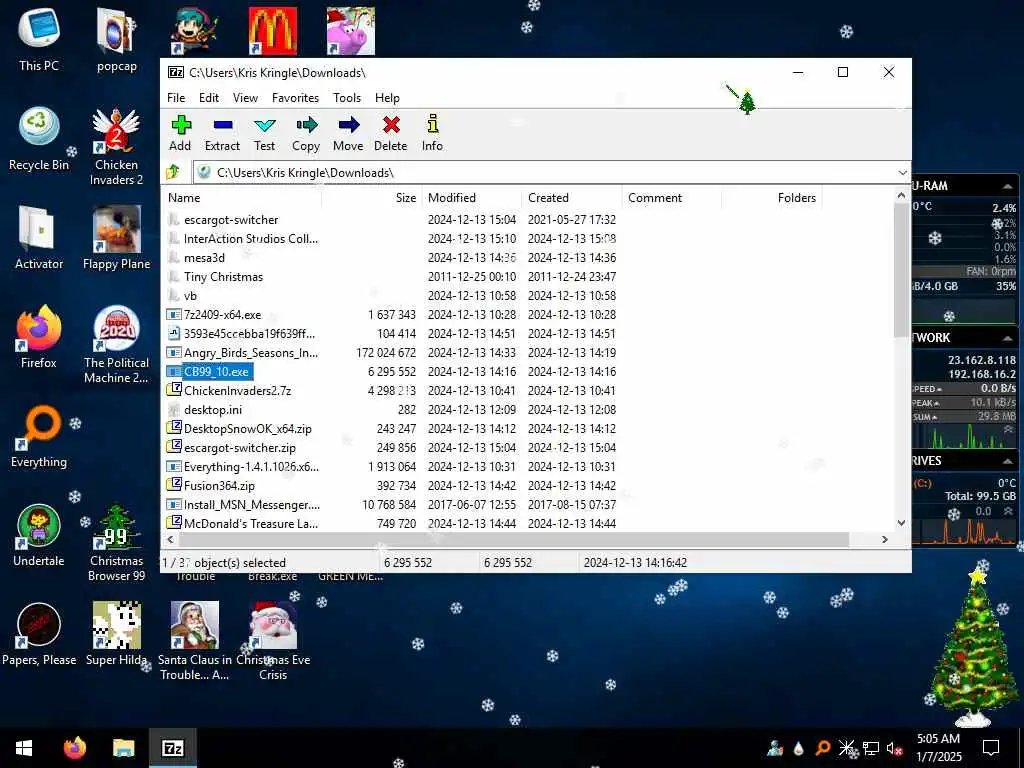Click the Extract toolbar icon

coord(222,133)
